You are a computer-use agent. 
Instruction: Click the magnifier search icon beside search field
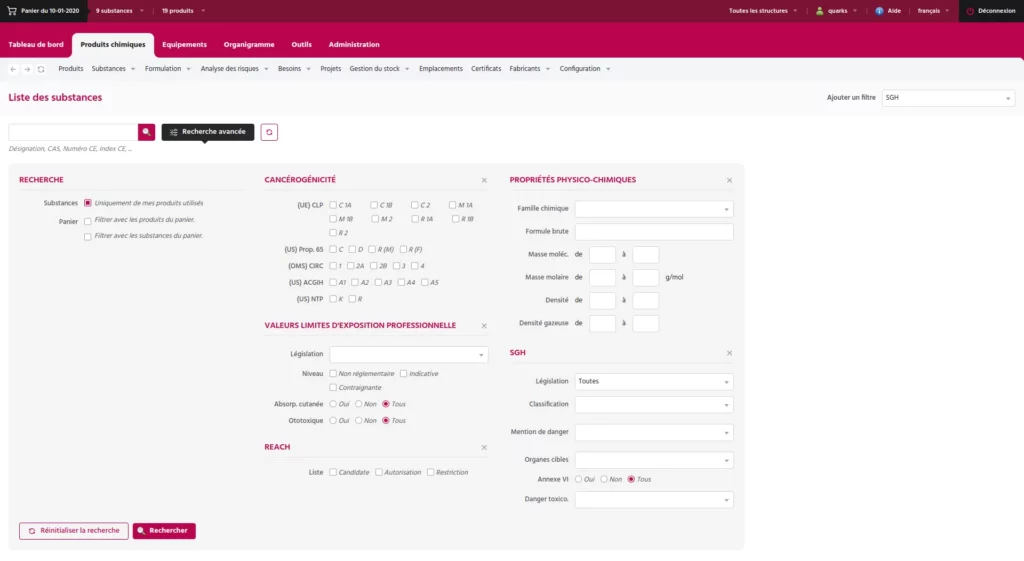147,132
